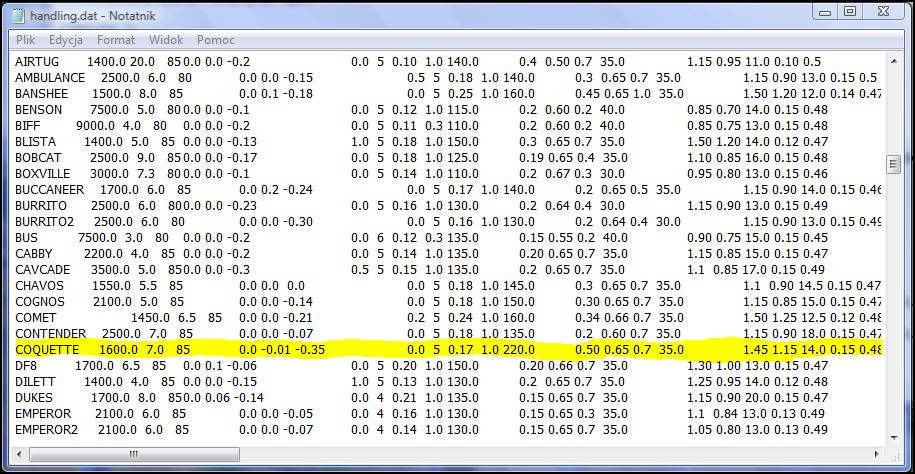Click the Notepad icon in title bar
Screen dimensions: 915x474
(19, 15)
